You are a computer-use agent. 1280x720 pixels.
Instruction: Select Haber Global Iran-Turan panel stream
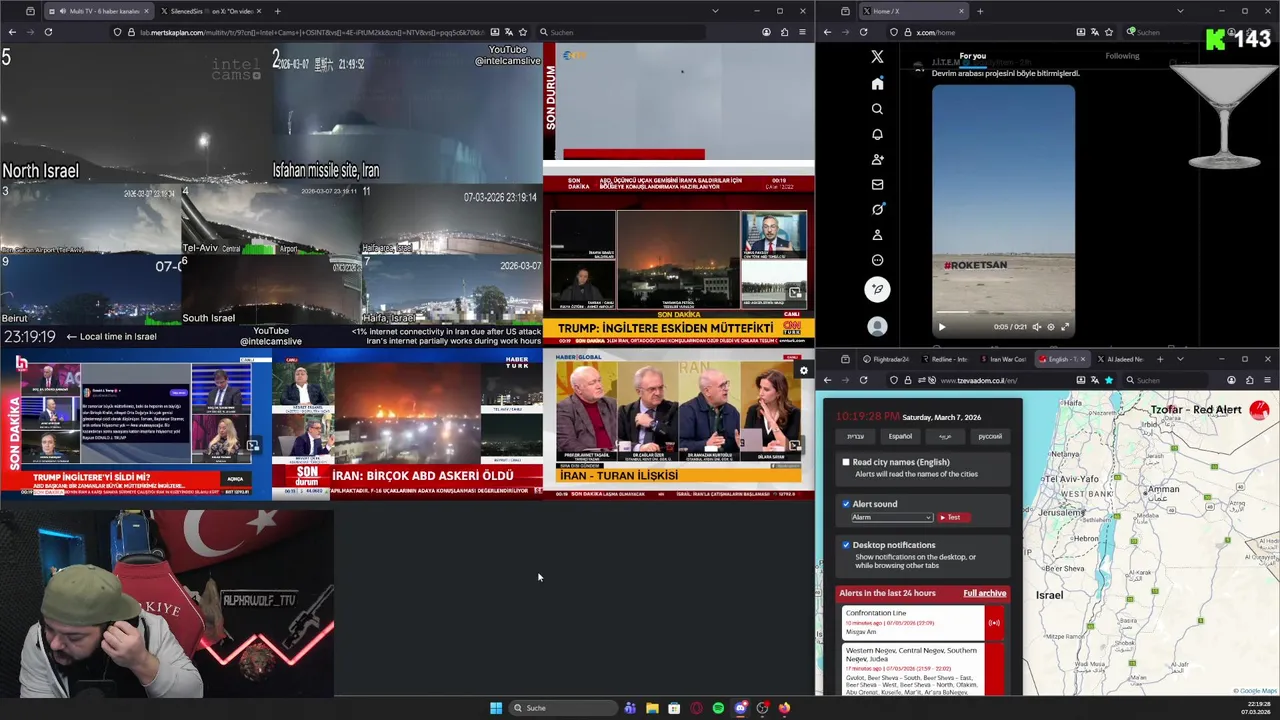(679, 423)
